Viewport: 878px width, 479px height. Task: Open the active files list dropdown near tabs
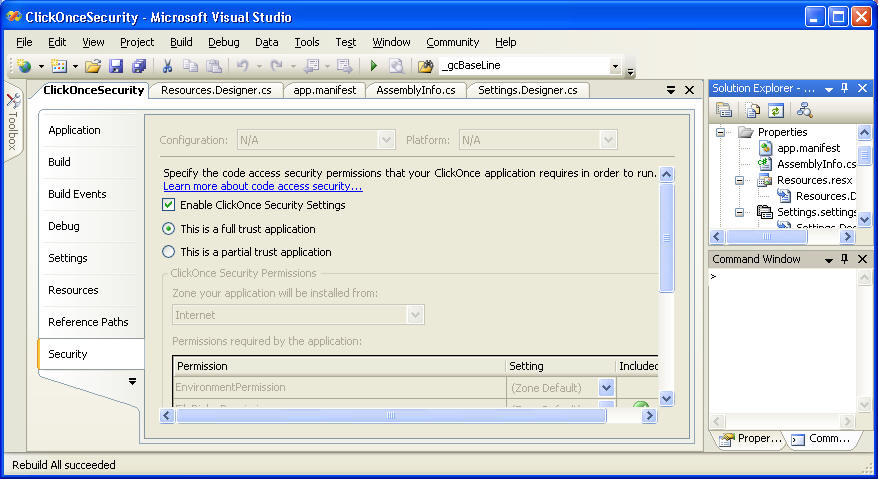coord(671,90)
